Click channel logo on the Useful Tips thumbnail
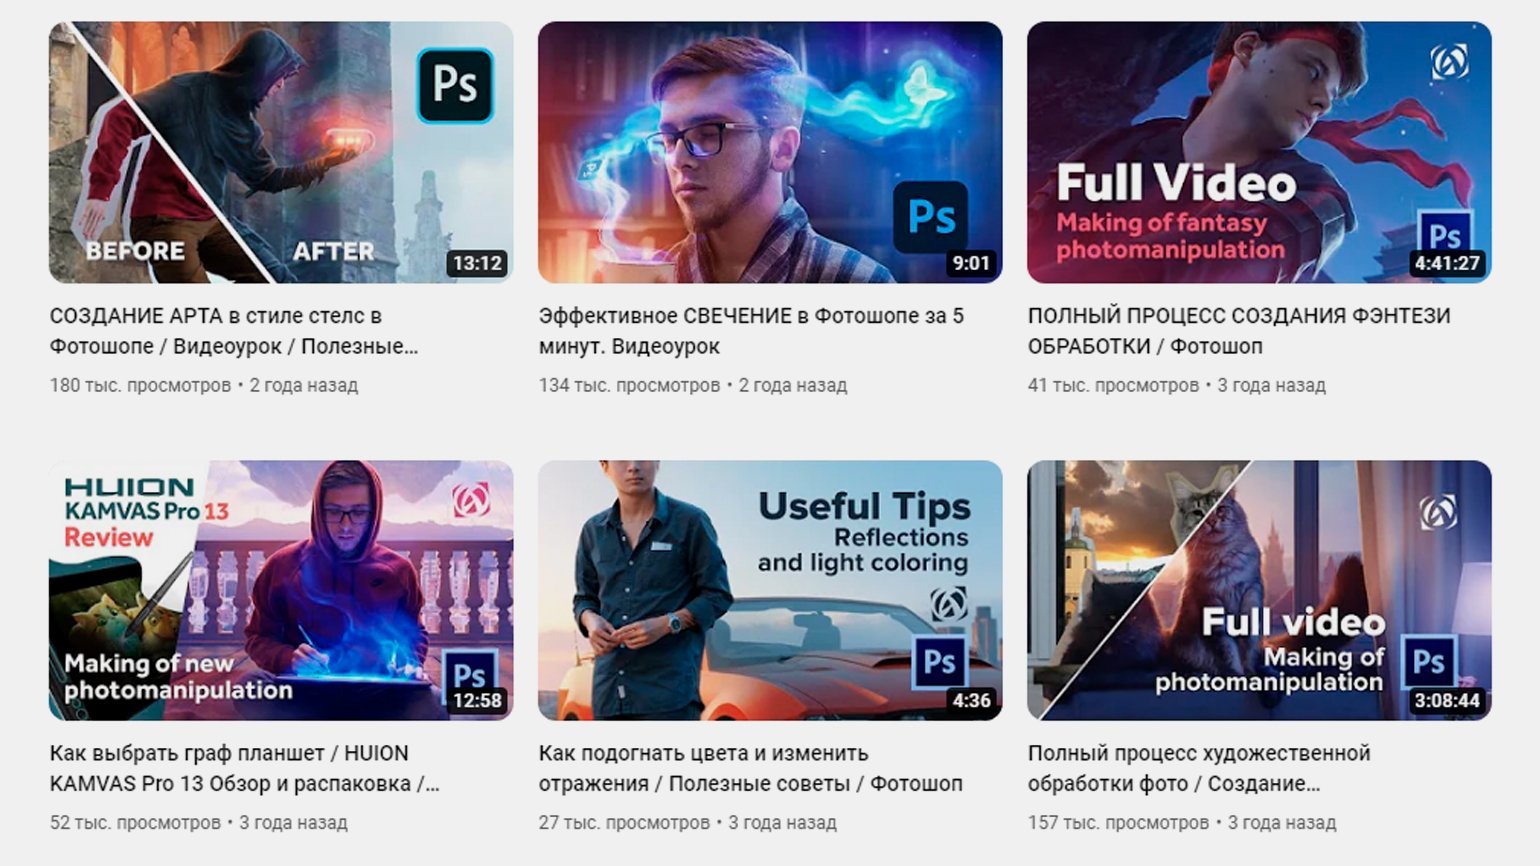Viewport: 1540px width, 866px height. click(949, 605)
